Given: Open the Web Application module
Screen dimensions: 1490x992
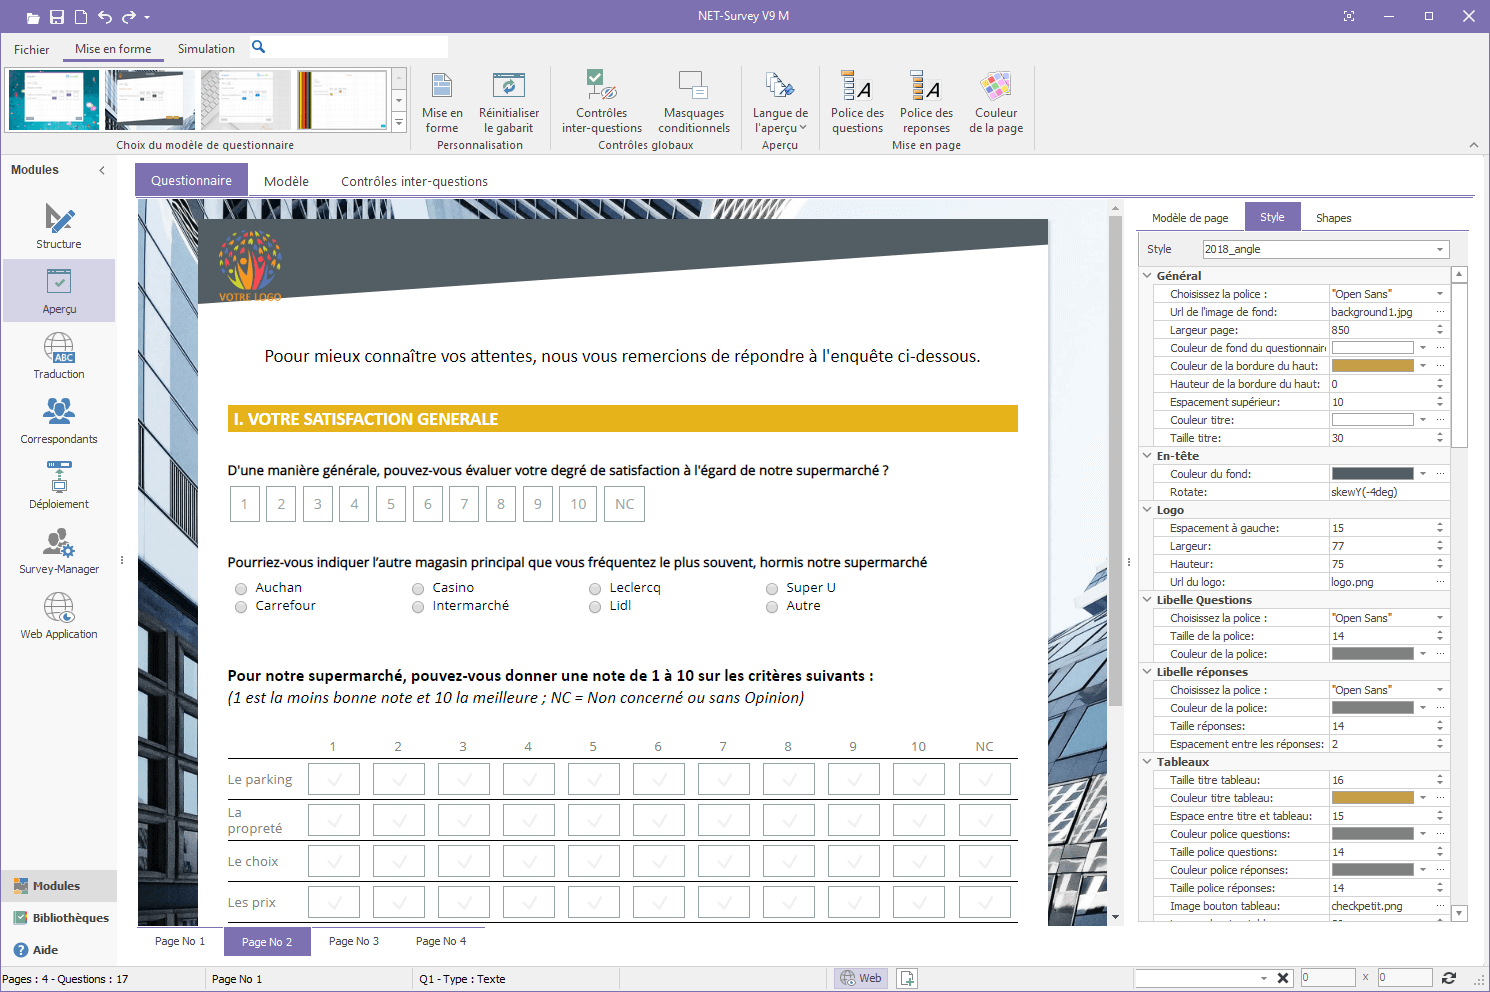Looking at the screenshot, I should point(59,616).
